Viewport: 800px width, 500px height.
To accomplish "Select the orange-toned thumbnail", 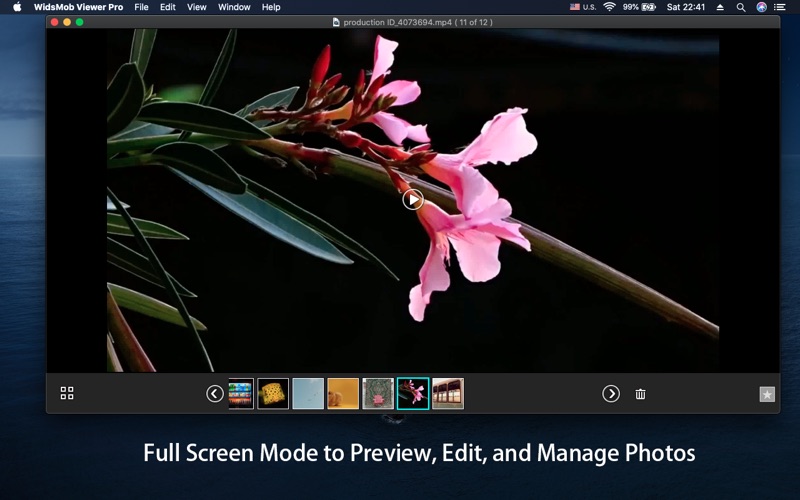I will [343, 394].
